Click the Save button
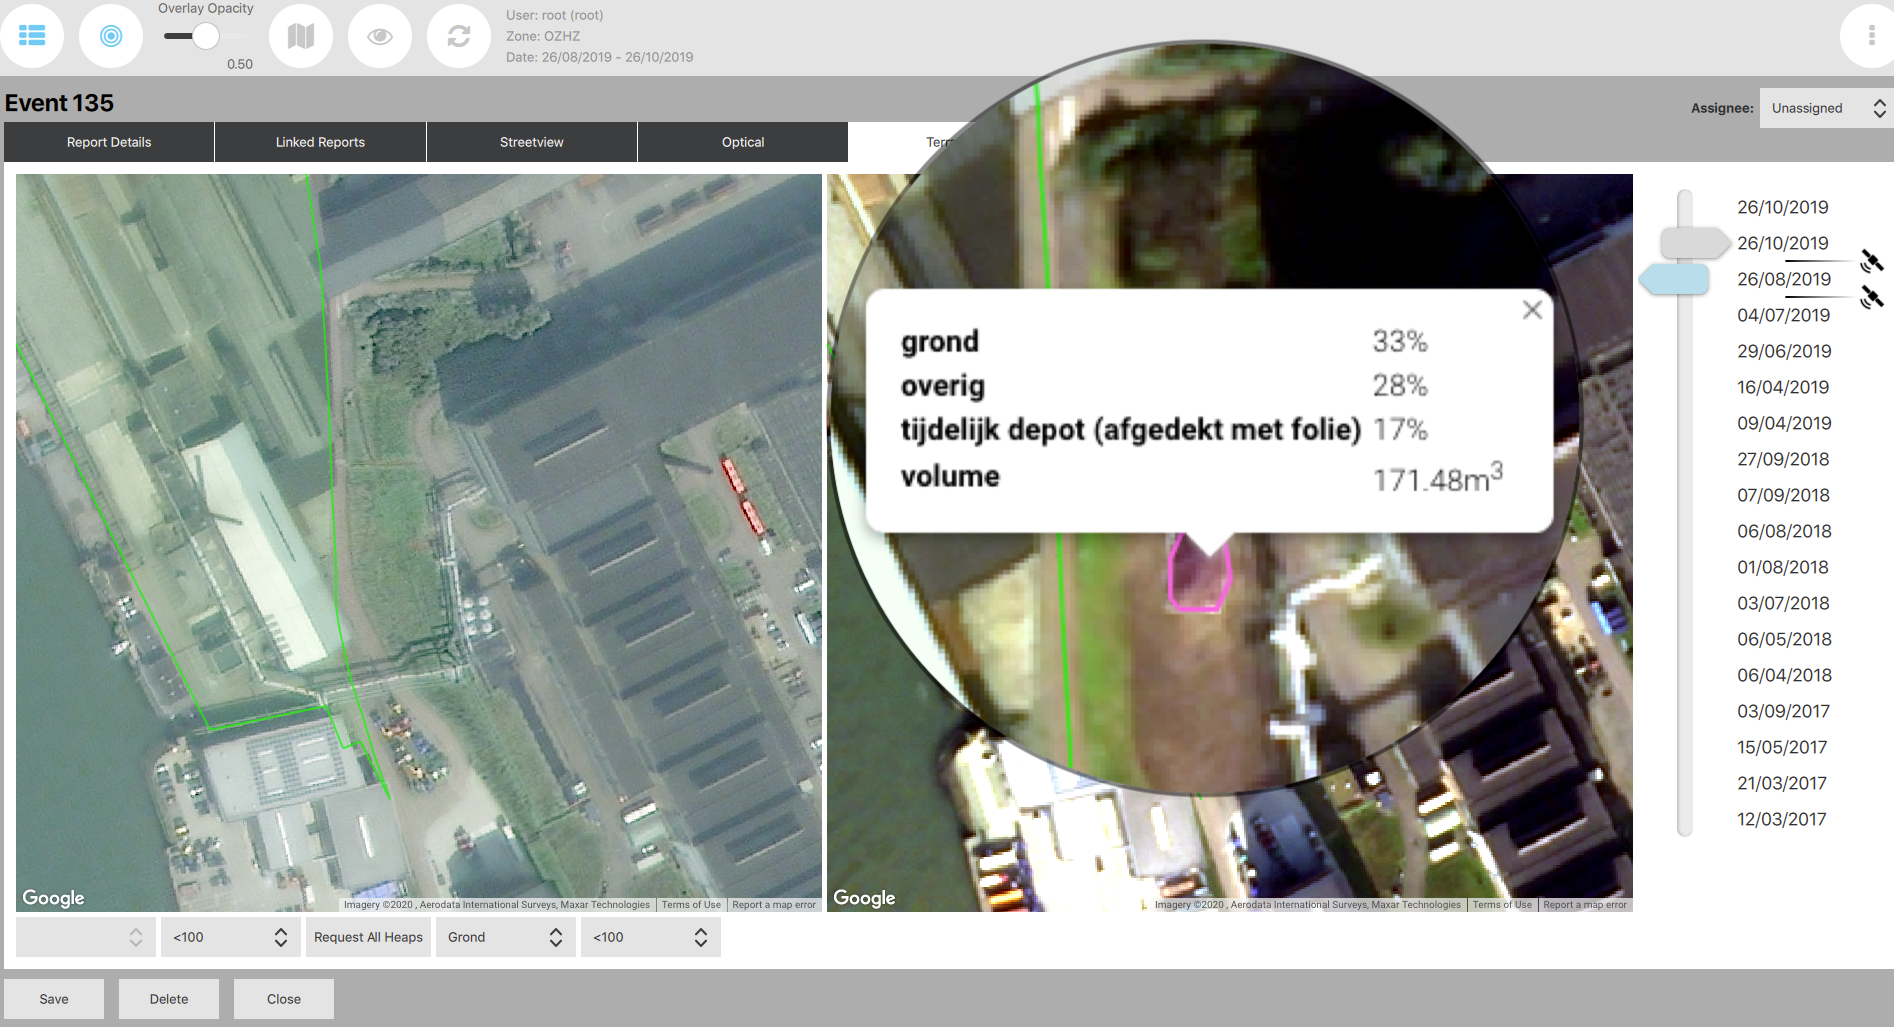1894x1027 pixels. (53, 998)
